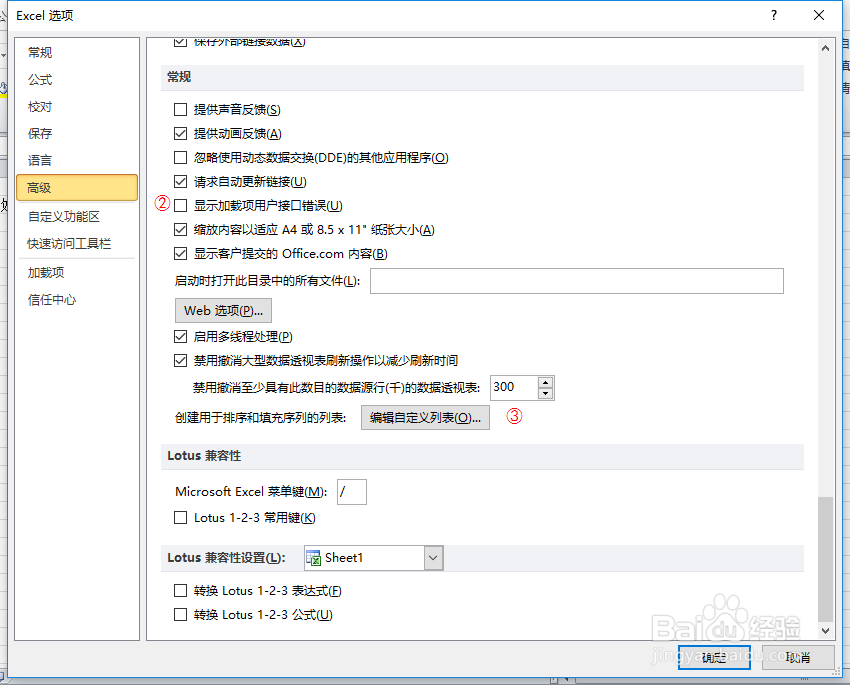Disable the 提供动画反馈 option
Viewport: 850px width, 685px height.
pos(180,134)
